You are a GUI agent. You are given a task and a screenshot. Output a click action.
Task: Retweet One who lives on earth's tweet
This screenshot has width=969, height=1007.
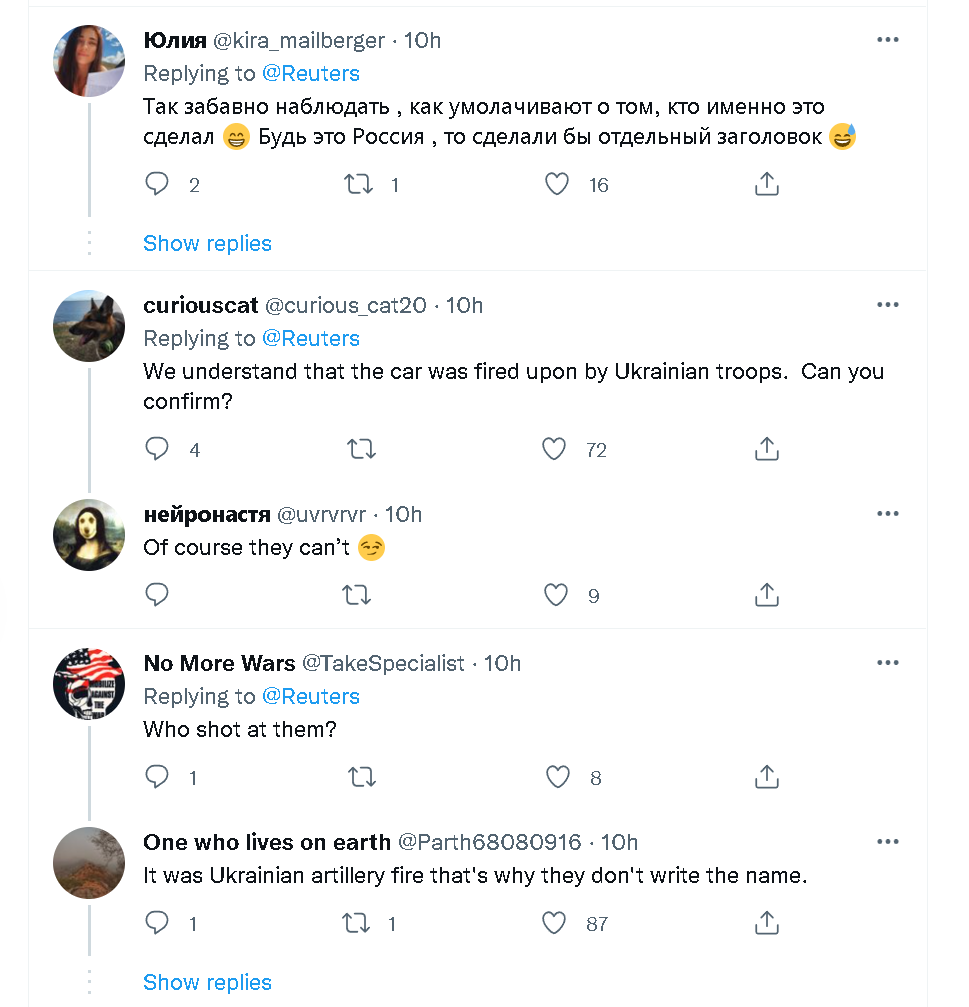tap(358, 923)
